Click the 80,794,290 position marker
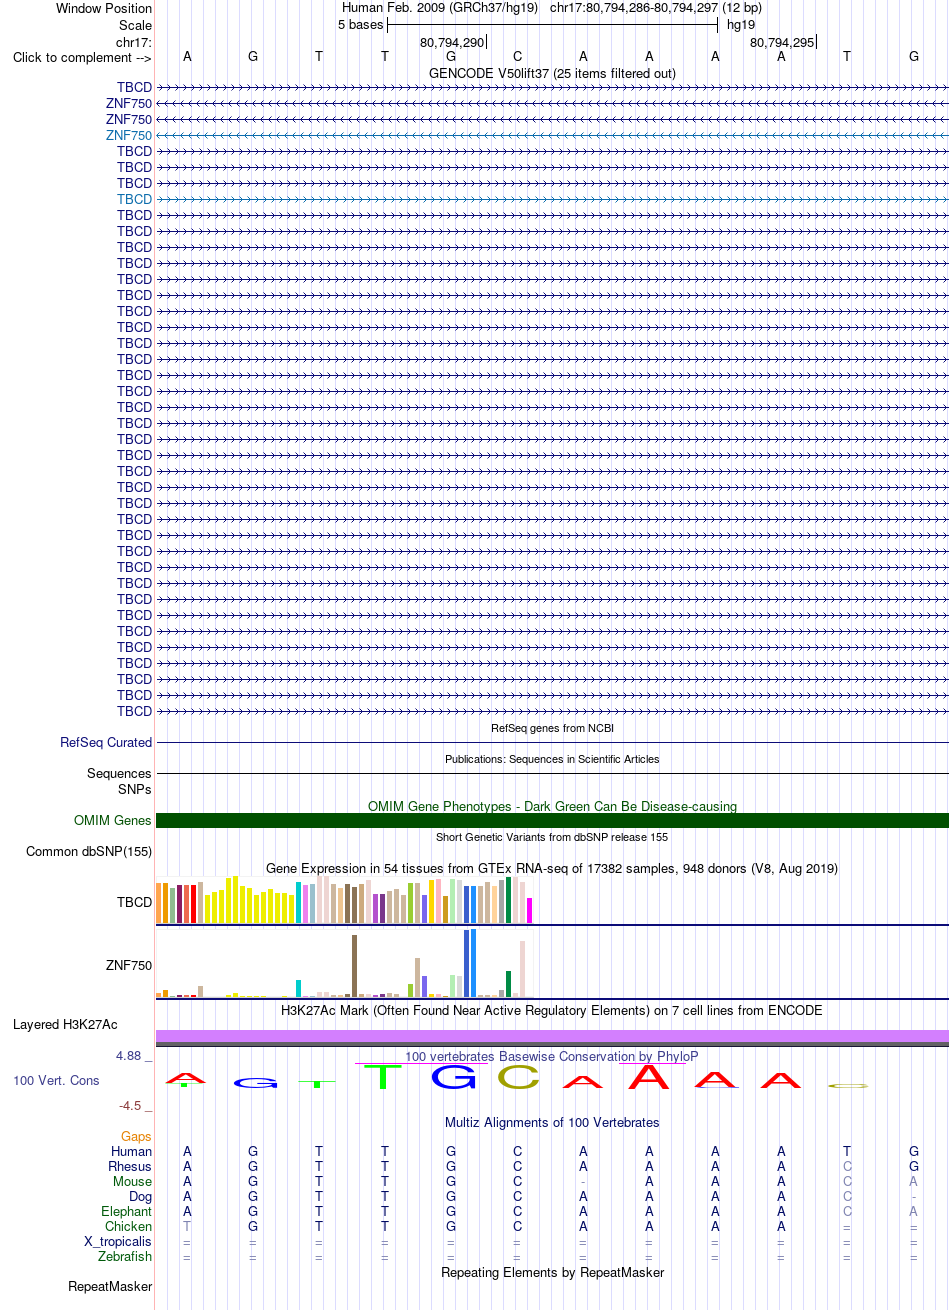This screenshot has width=950, height=1310. coord(452,42)
